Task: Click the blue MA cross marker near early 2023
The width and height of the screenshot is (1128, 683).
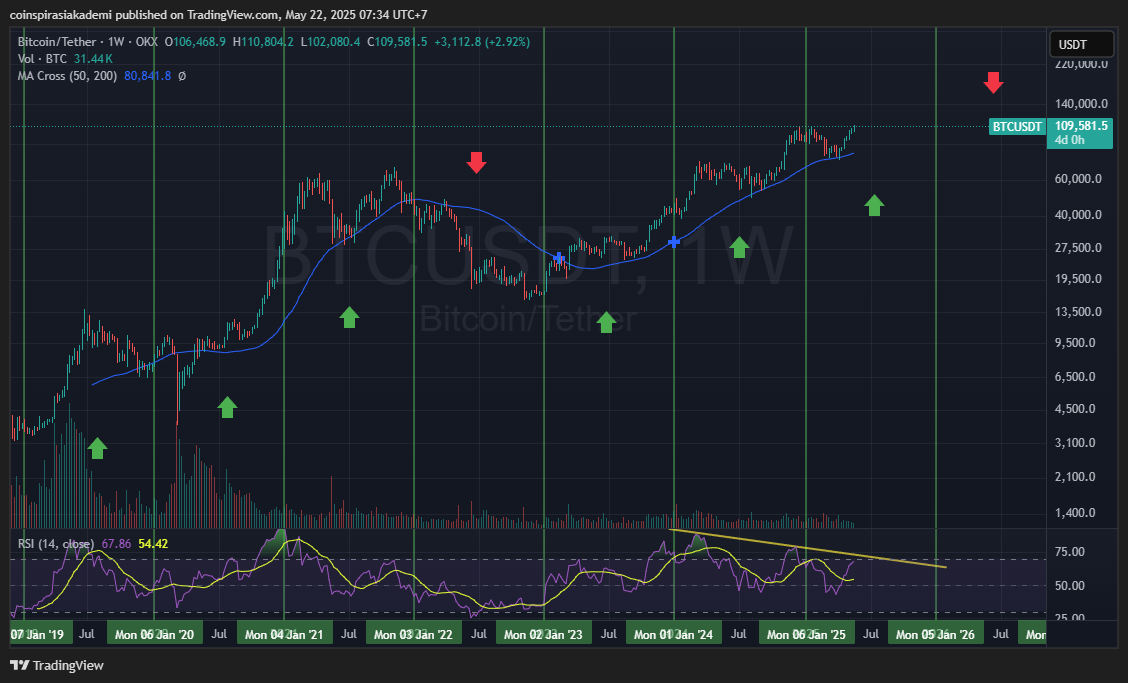Action: pyautogui.click(x=561, y=256)
